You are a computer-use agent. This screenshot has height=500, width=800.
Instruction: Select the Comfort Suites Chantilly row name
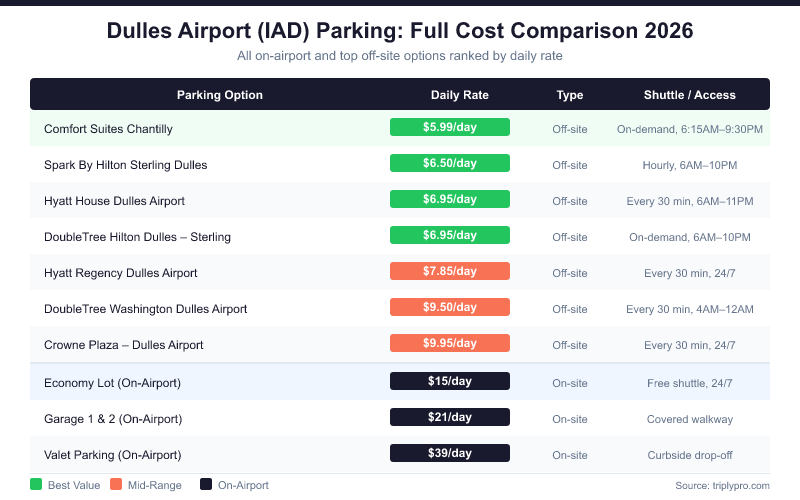tap(108, 129)
